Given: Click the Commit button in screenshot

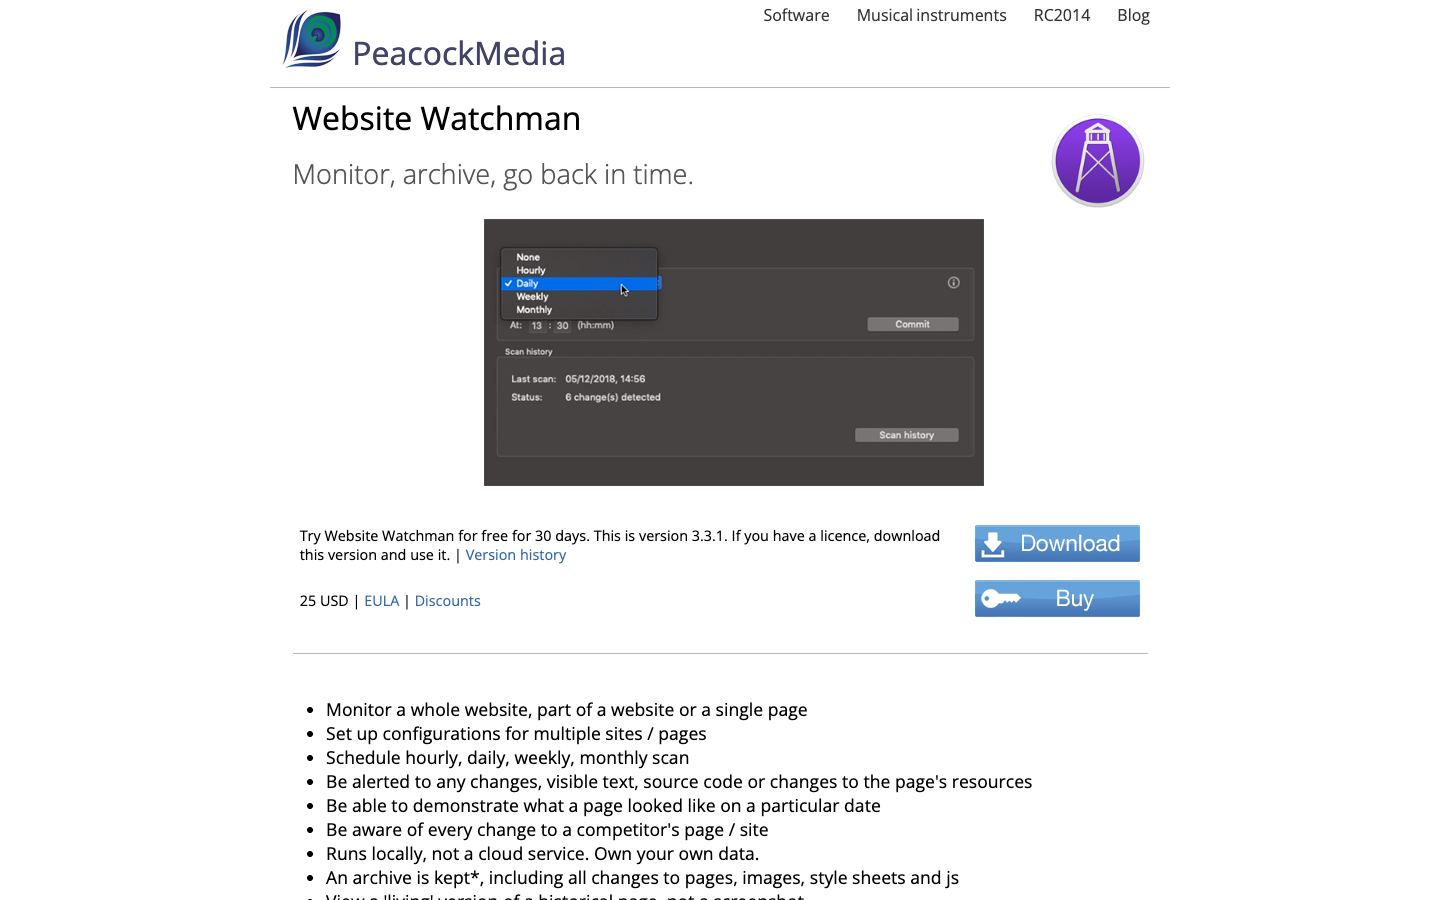Looking at the screenshot, I should [912, 324].
